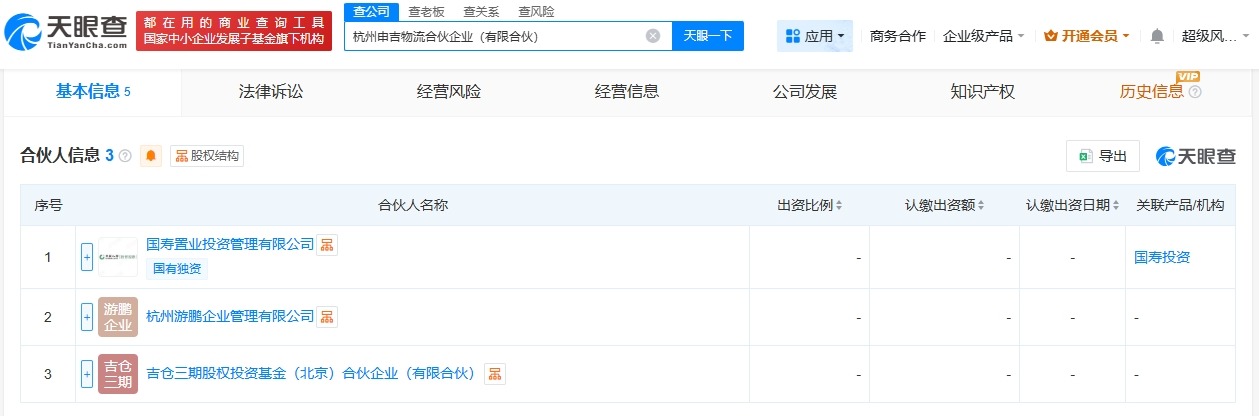Image resolution: width=1259 pixels, height=416 pixels.
Task: Select the 查风险 search tab
Action: [536, 12]
